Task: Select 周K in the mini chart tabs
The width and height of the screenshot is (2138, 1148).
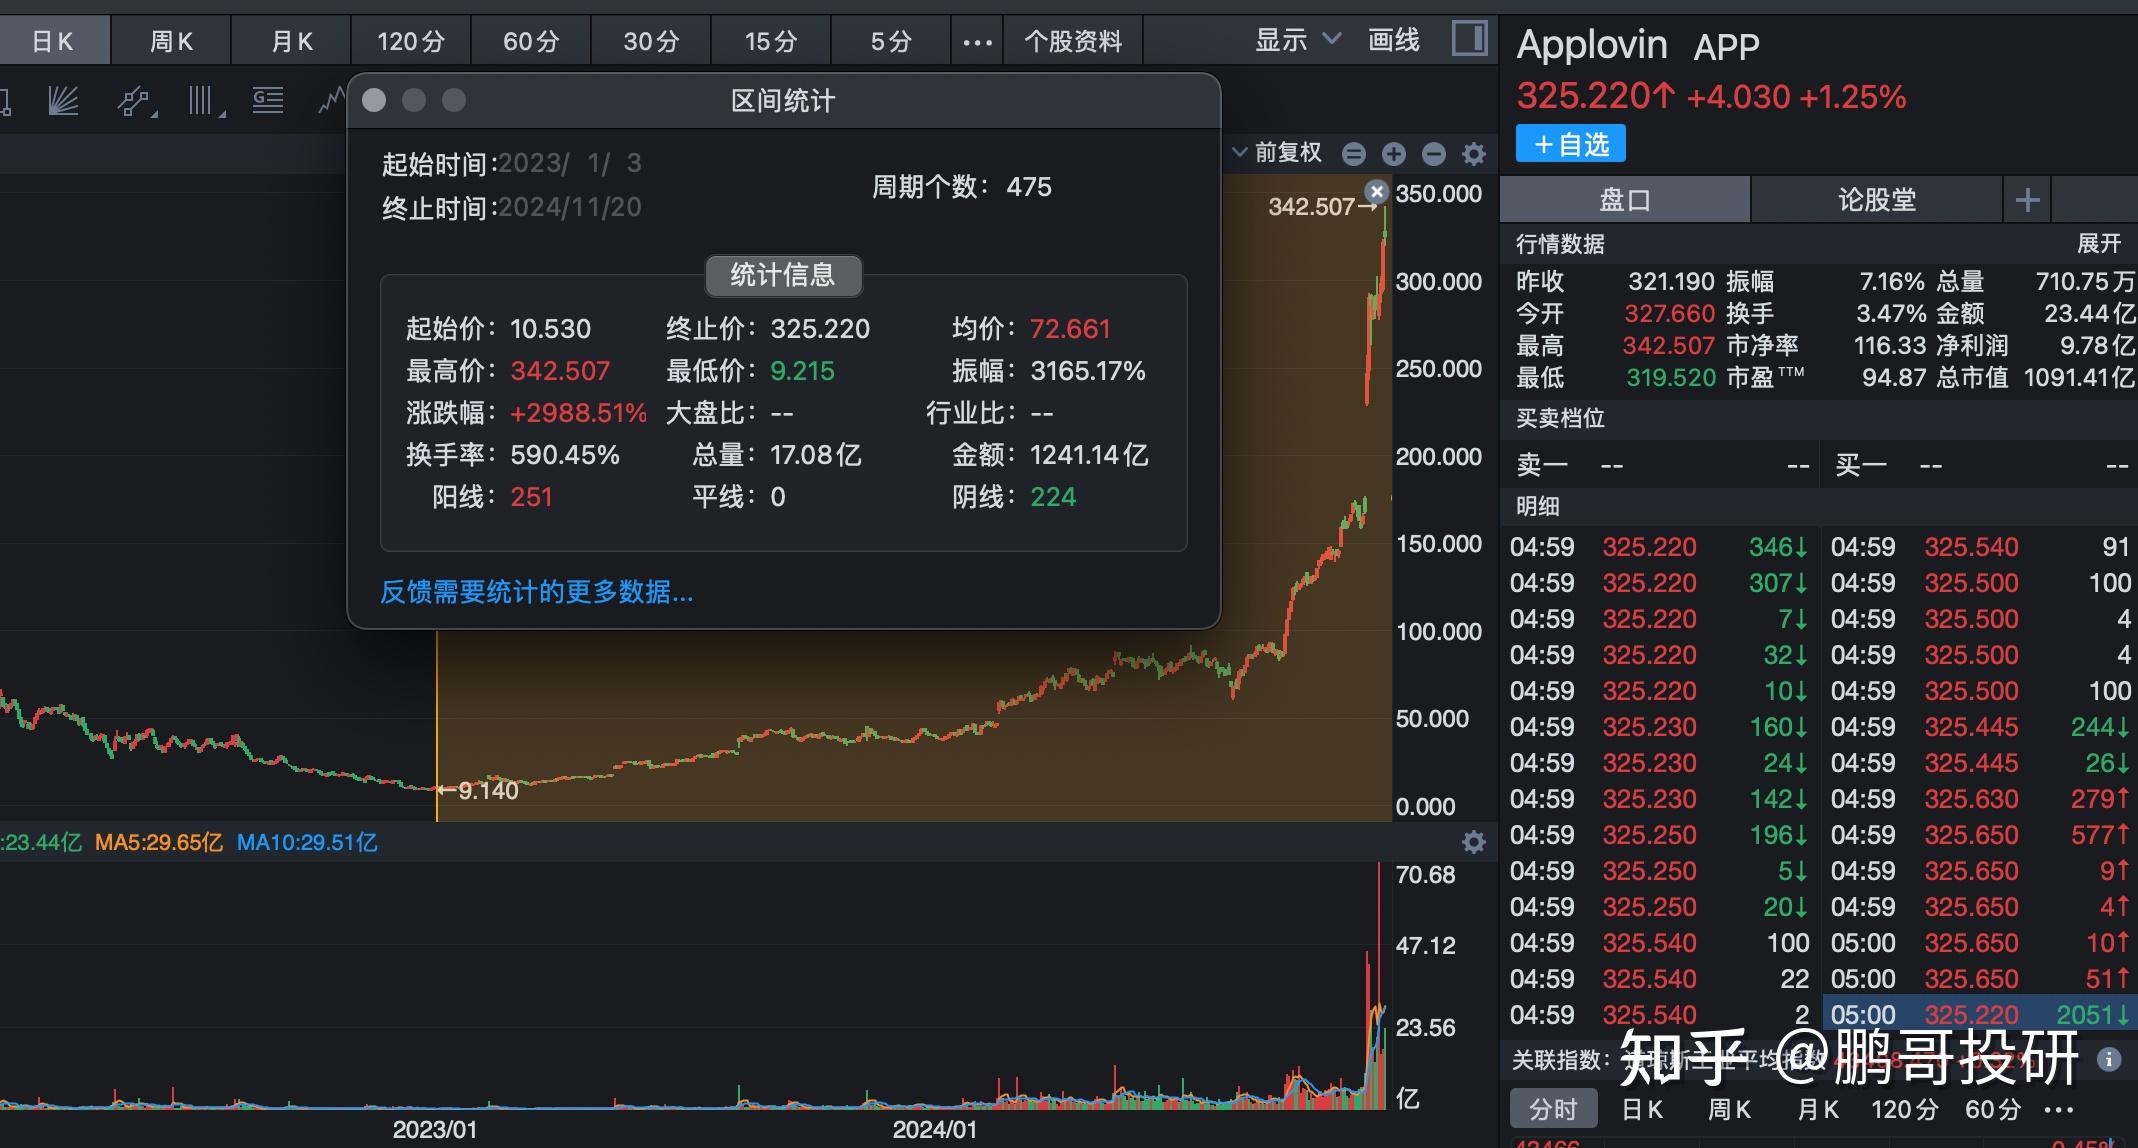Action: (1730, 1109)
